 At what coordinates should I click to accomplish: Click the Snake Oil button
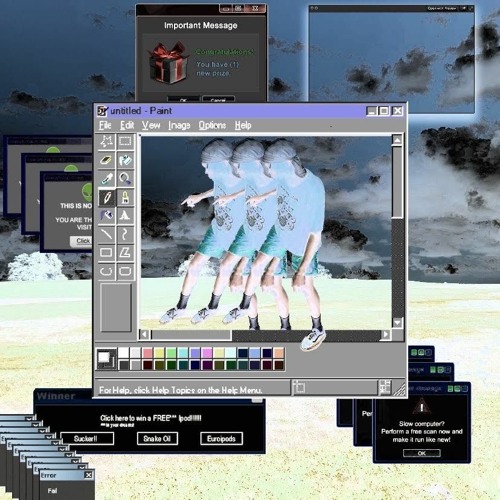coord(157,439)
